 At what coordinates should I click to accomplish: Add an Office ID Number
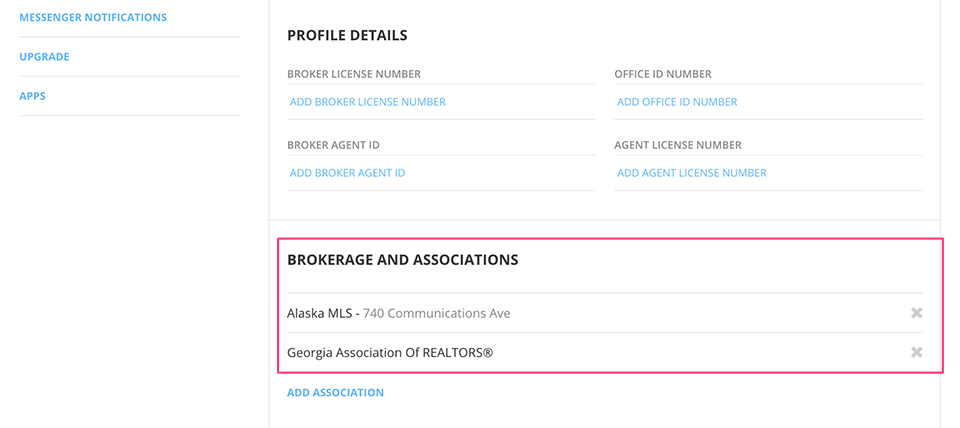point(677,102)
